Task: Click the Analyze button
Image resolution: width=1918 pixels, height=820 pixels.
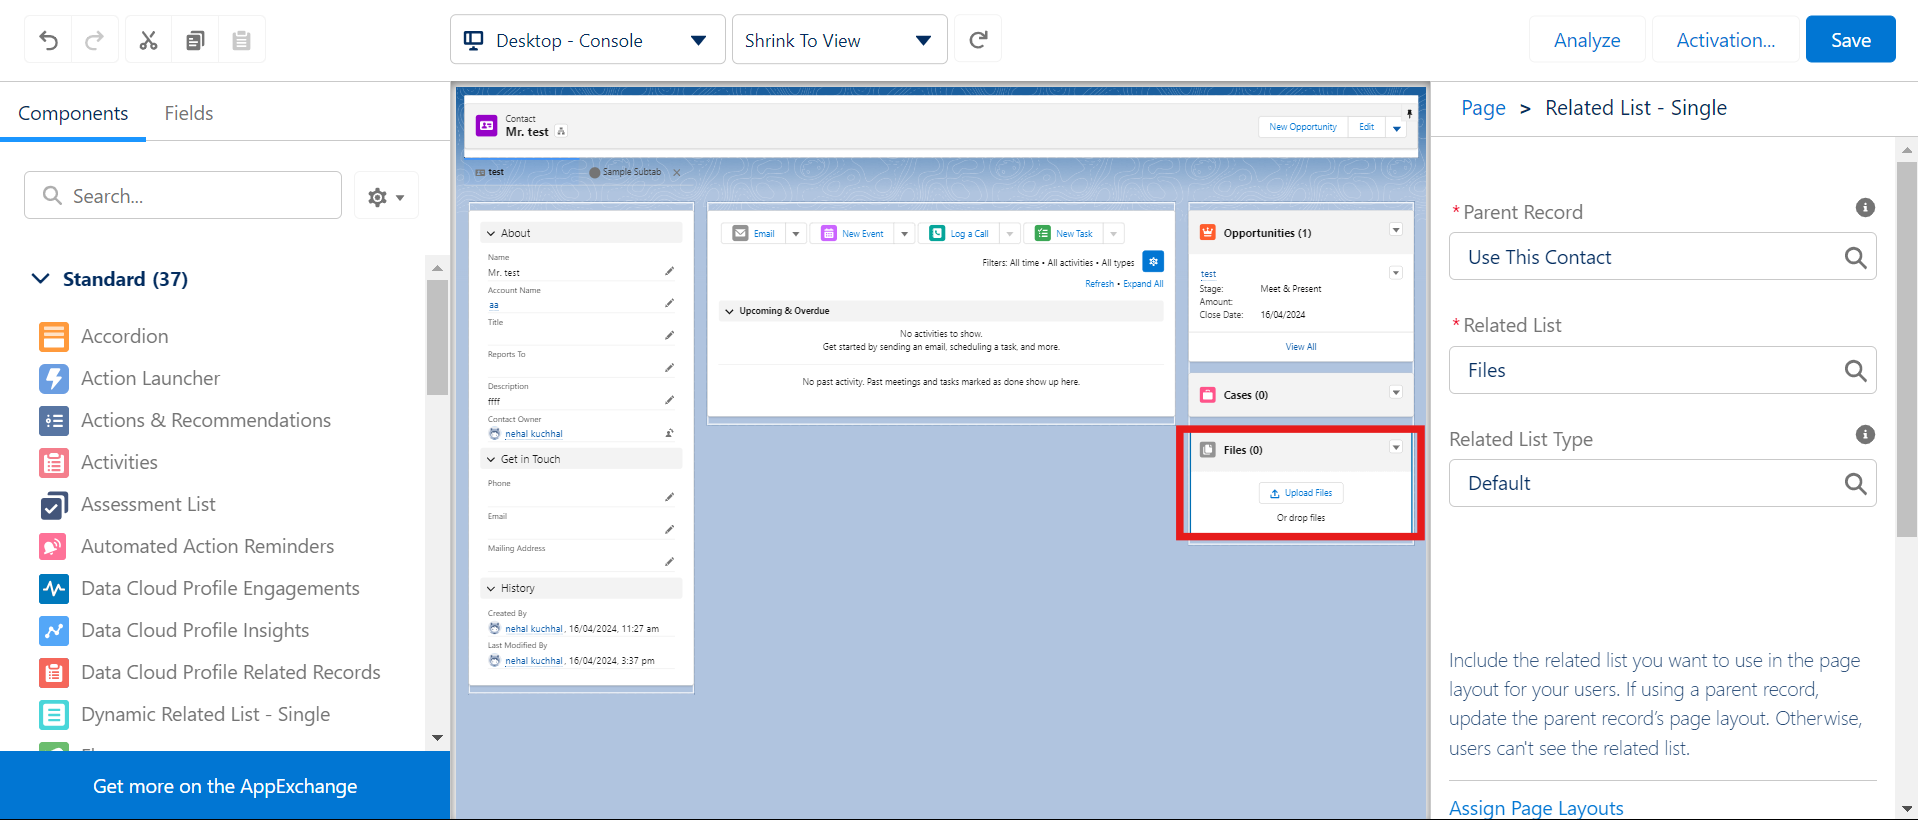Action: point(1587,40)
